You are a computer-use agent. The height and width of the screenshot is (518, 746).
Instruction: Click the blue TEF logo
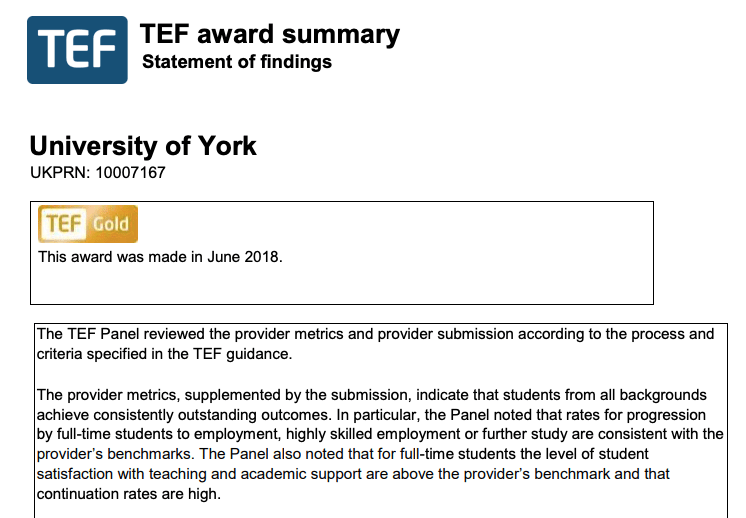click(x=77, y=49)
